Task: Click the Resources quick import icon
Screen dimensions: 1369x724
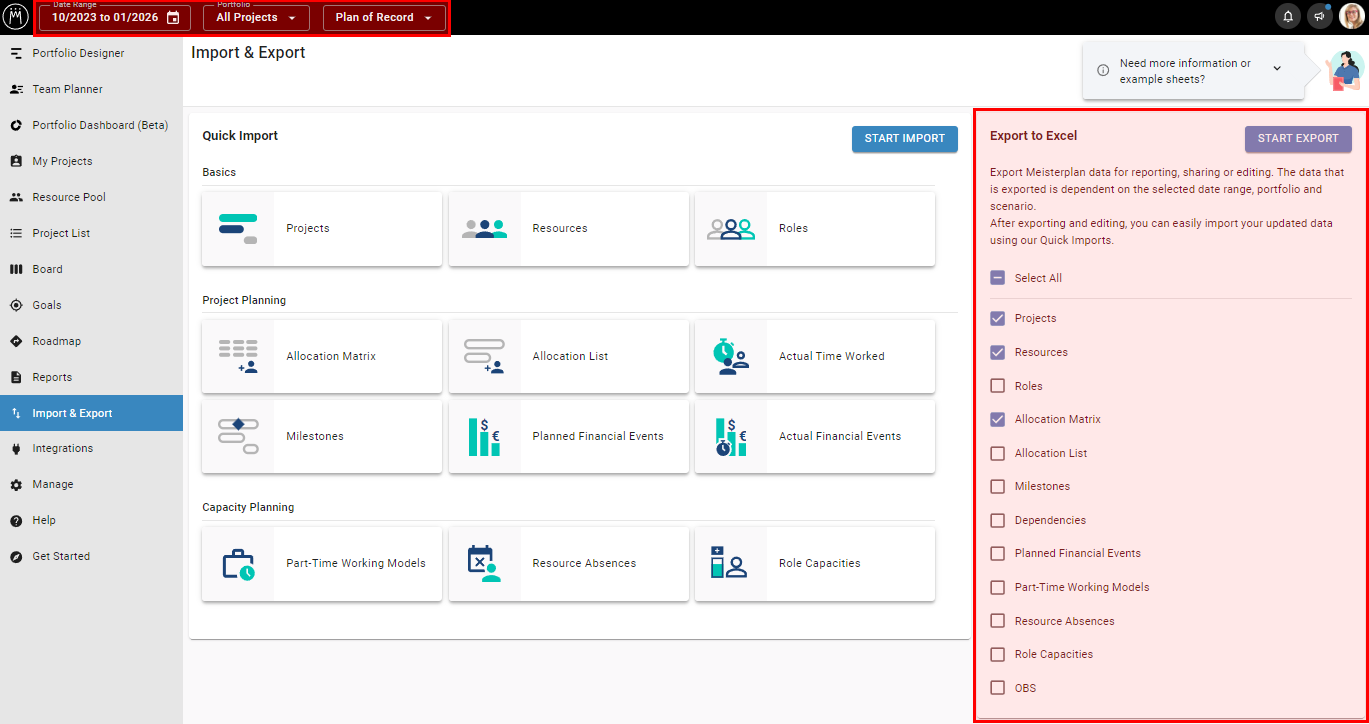Action: click(484, 229)
